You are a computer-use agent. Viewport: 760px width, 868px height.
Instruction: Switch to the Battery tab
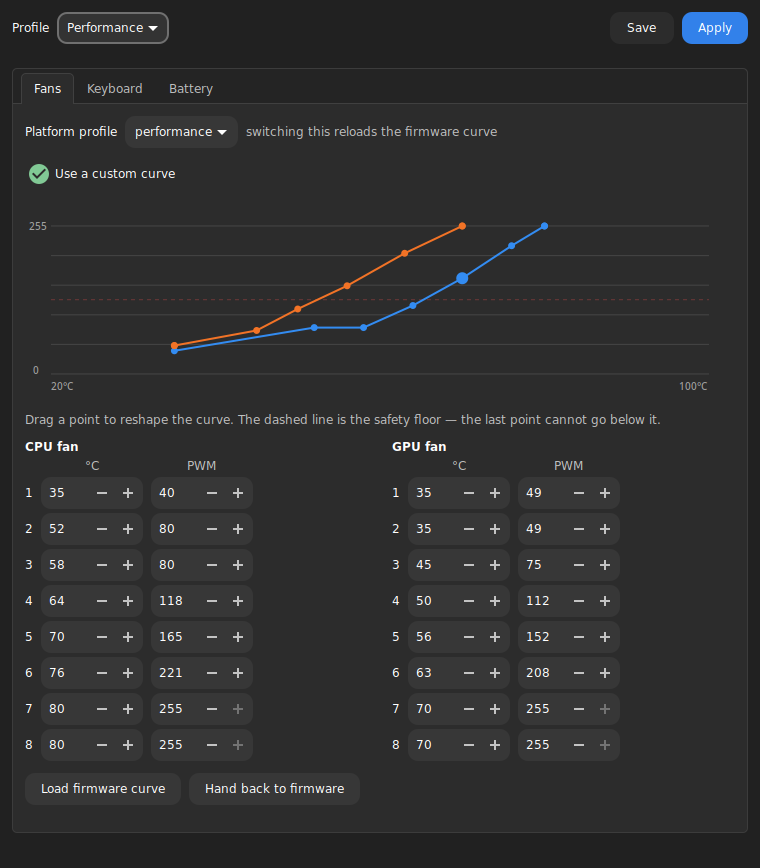191,89
